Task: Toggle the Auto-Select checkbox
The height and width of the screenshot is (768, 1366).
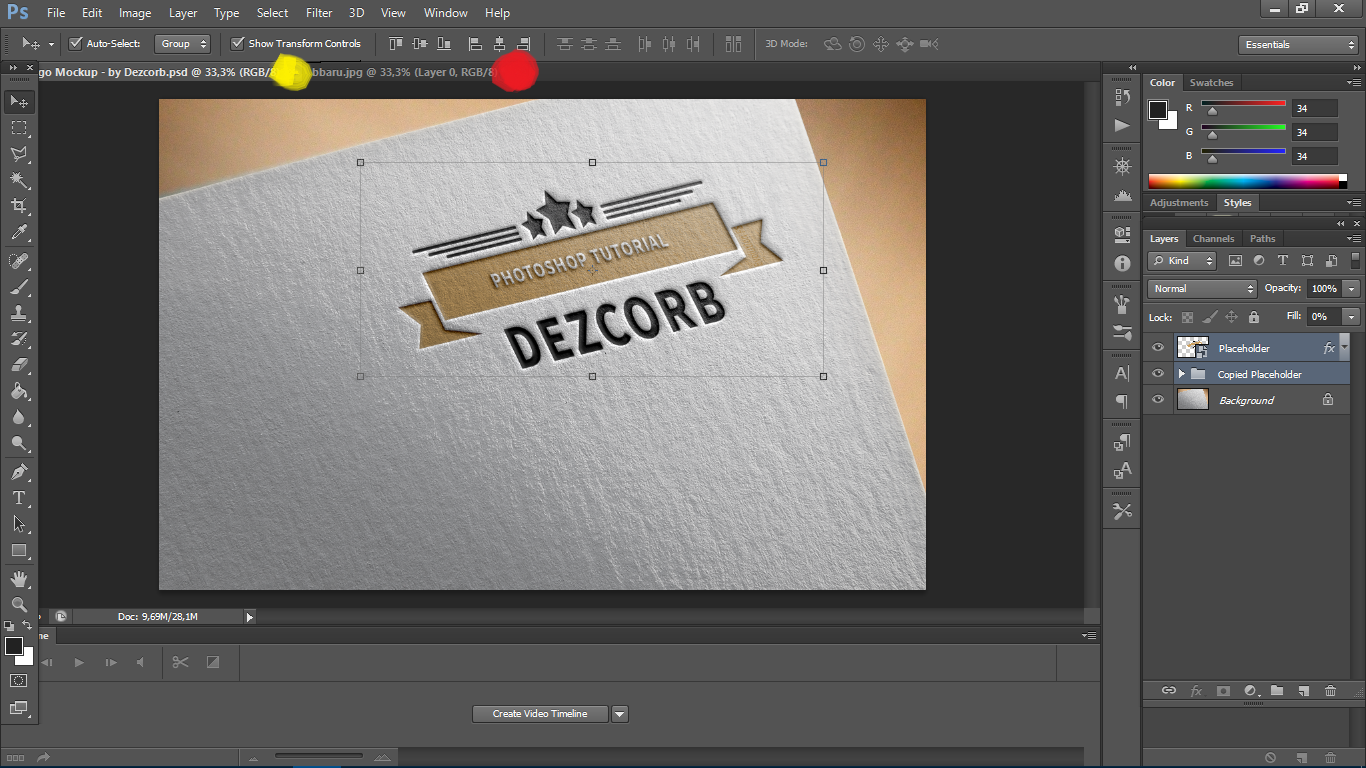Action: 75,44
